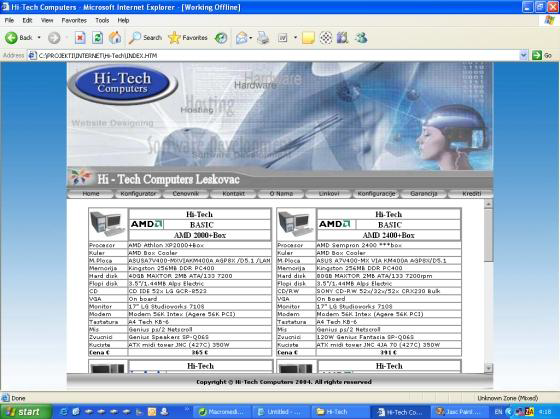
Task: Open the Garancija navigation link
Action: [x=424, y=194]
